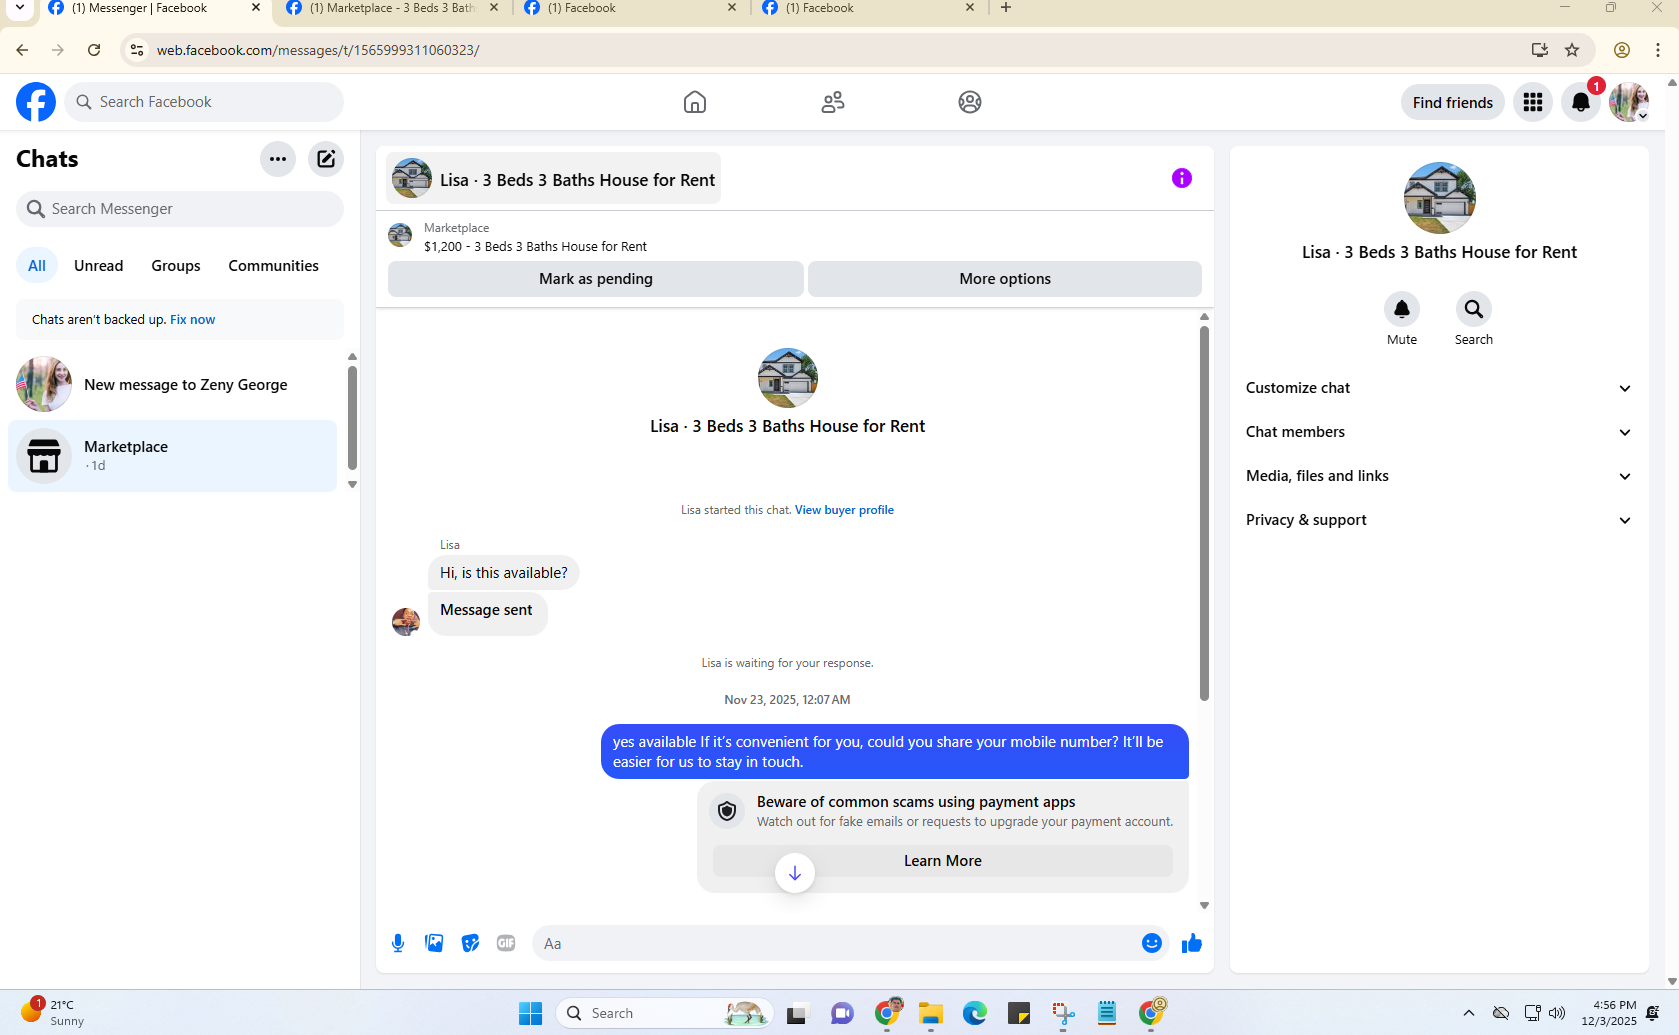Image resolution: width=1679 pixels, height=1035 pixels.
Task: Click the Search Facebook field
Action: [x=204, y=102]
